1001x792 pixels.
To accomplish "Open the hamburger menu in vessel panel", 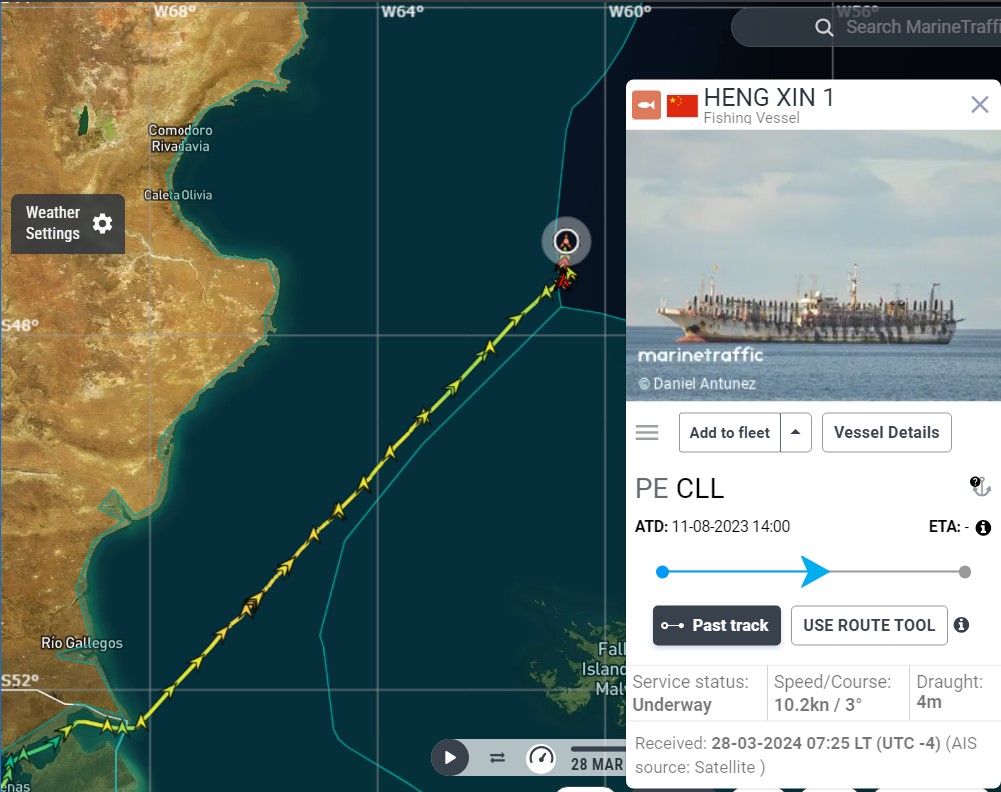I will click(647, 433).
